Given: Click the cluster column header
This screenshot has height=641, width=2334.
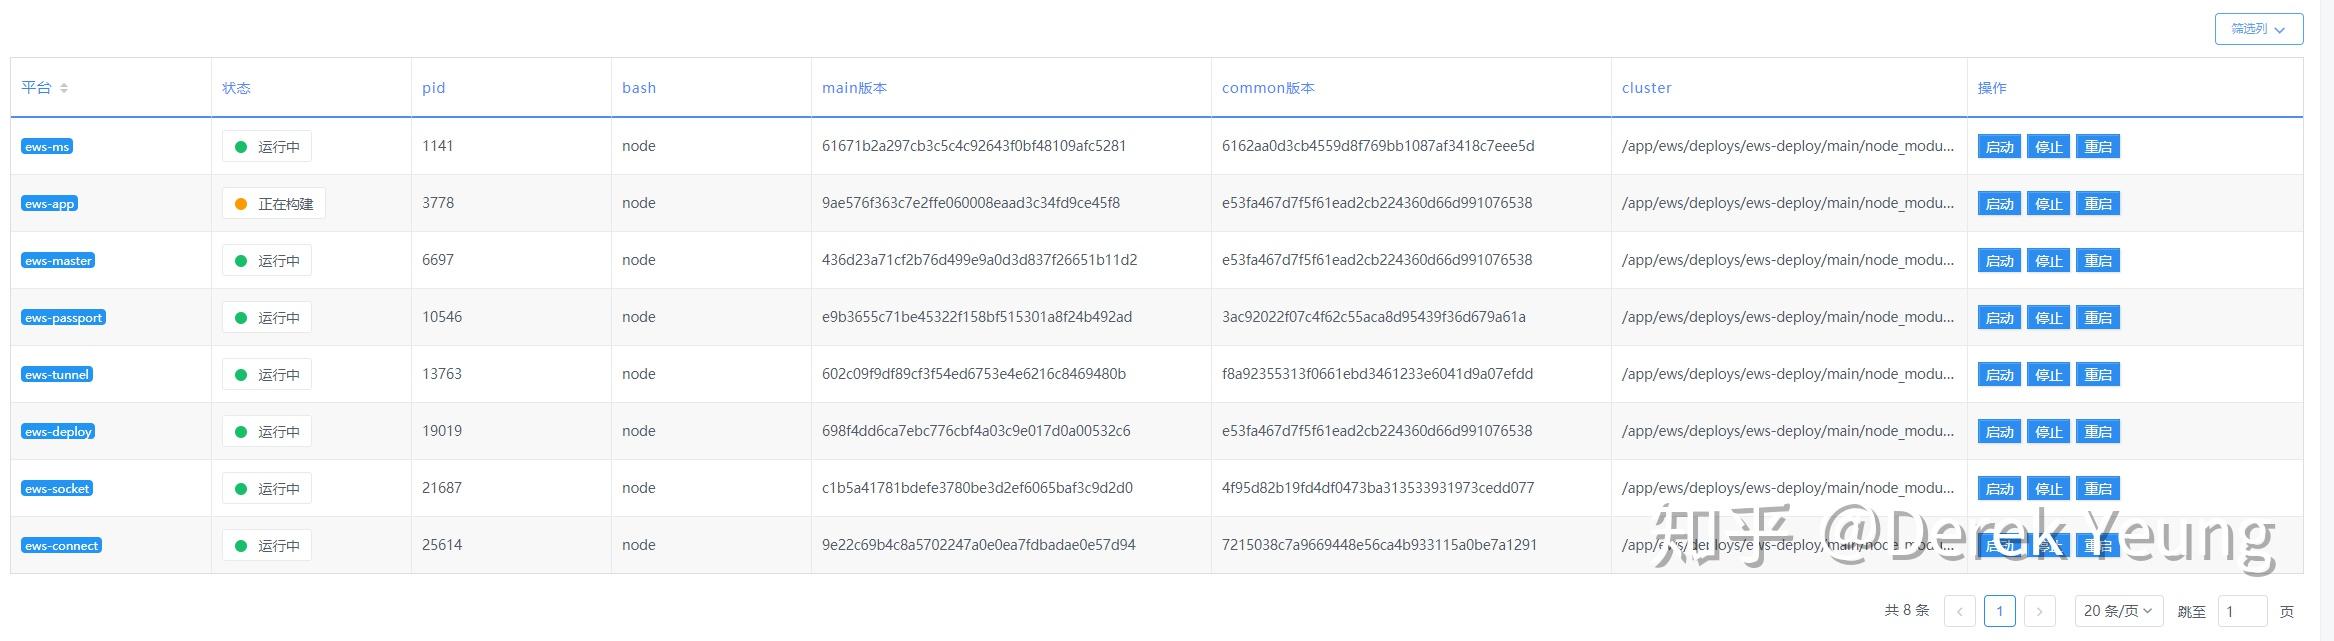Looking at the screenshot, I should (1646, 88).
